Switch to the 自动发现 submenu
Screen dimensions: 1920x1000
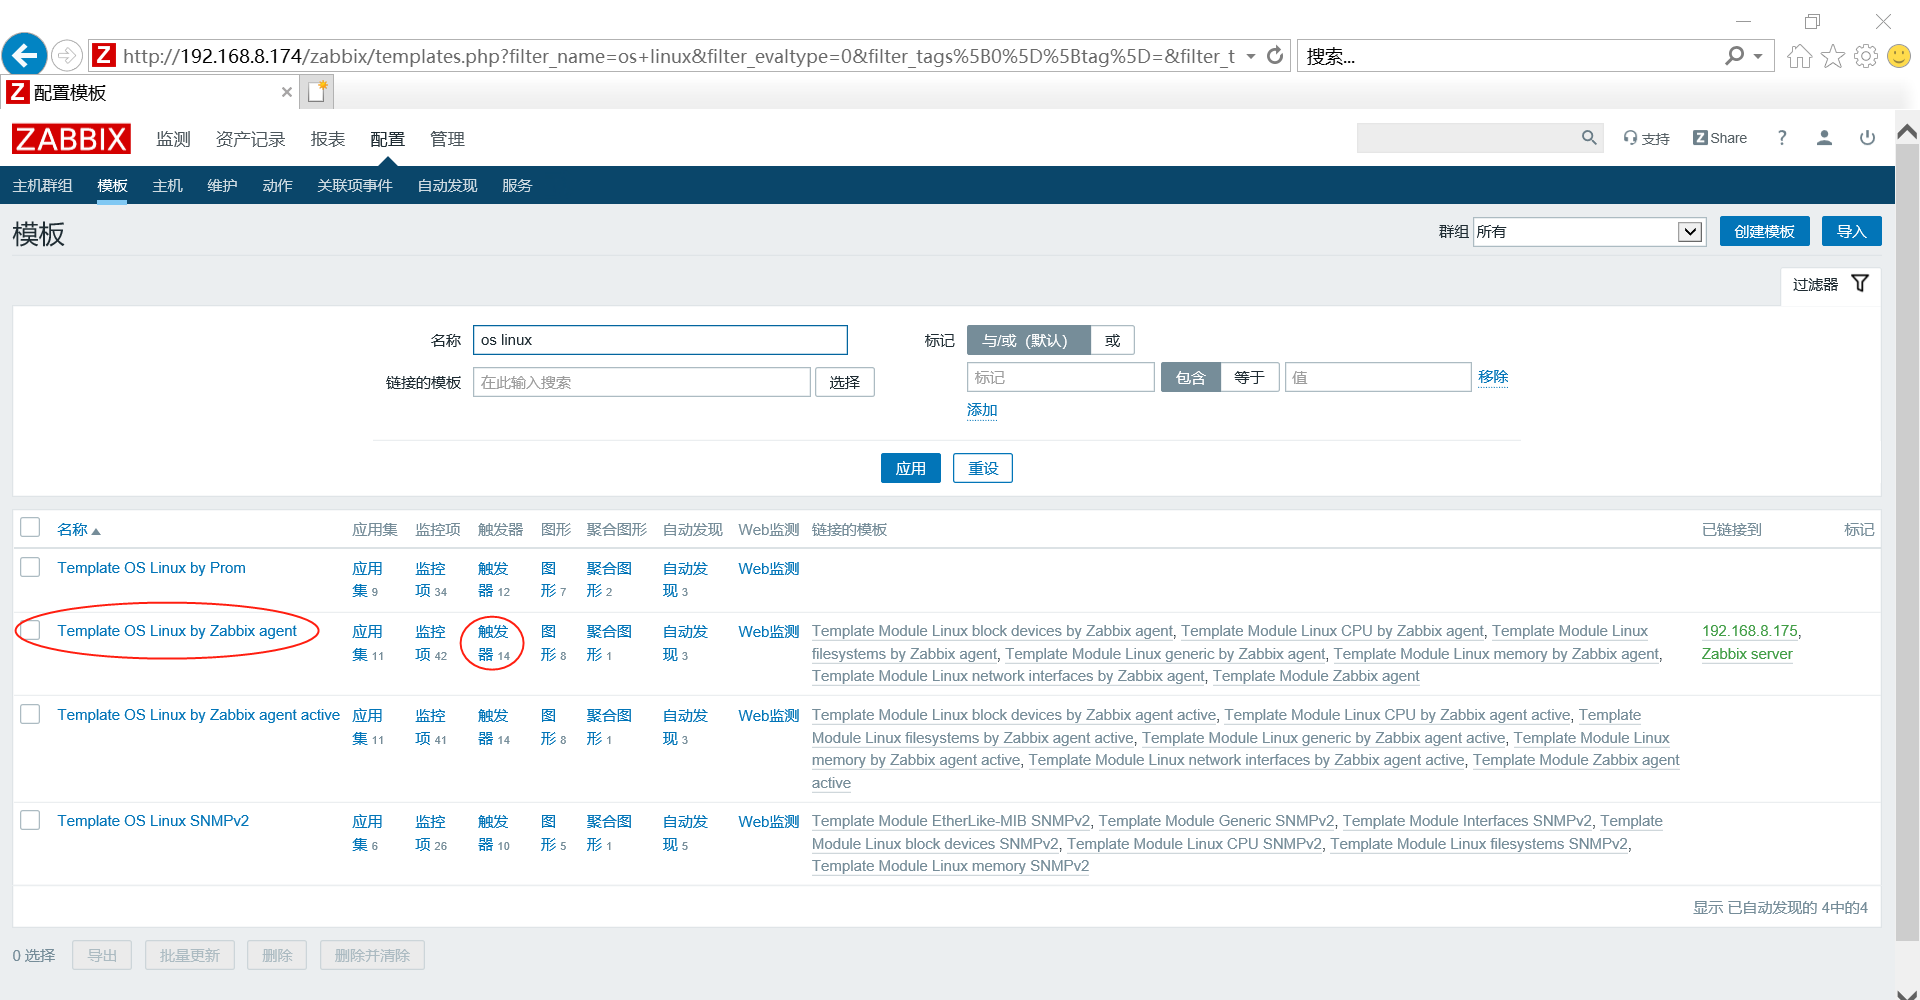447,186
